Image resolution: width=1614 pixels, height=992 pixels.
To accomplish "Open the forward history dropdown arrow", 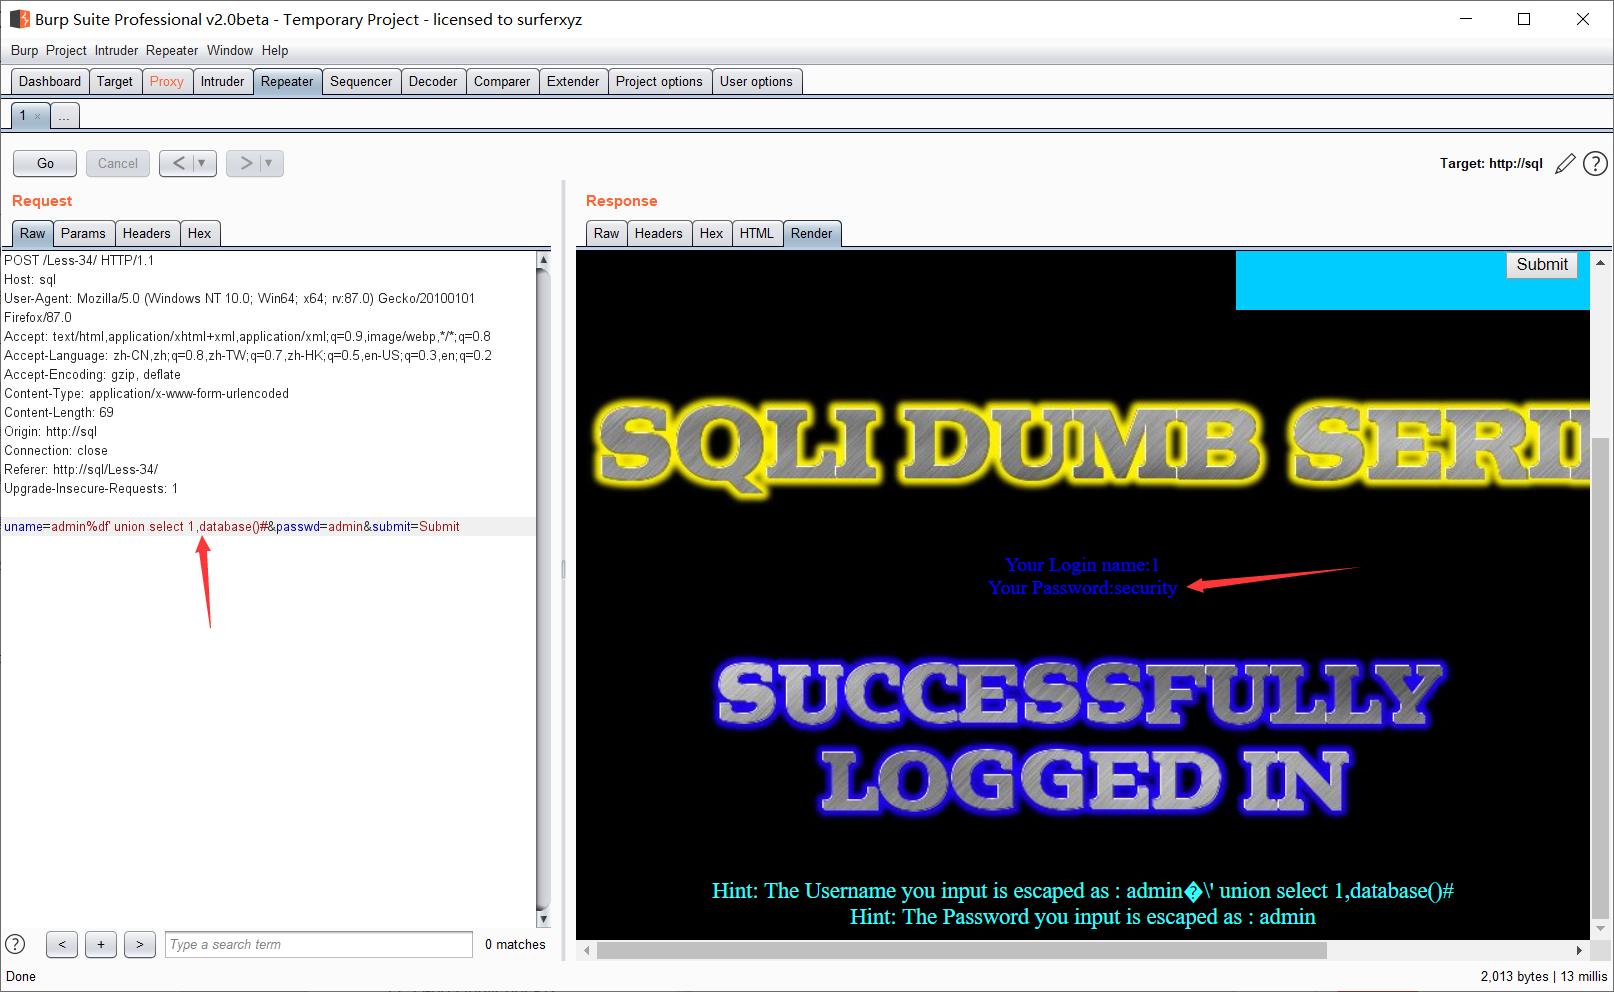I will 269,163.
